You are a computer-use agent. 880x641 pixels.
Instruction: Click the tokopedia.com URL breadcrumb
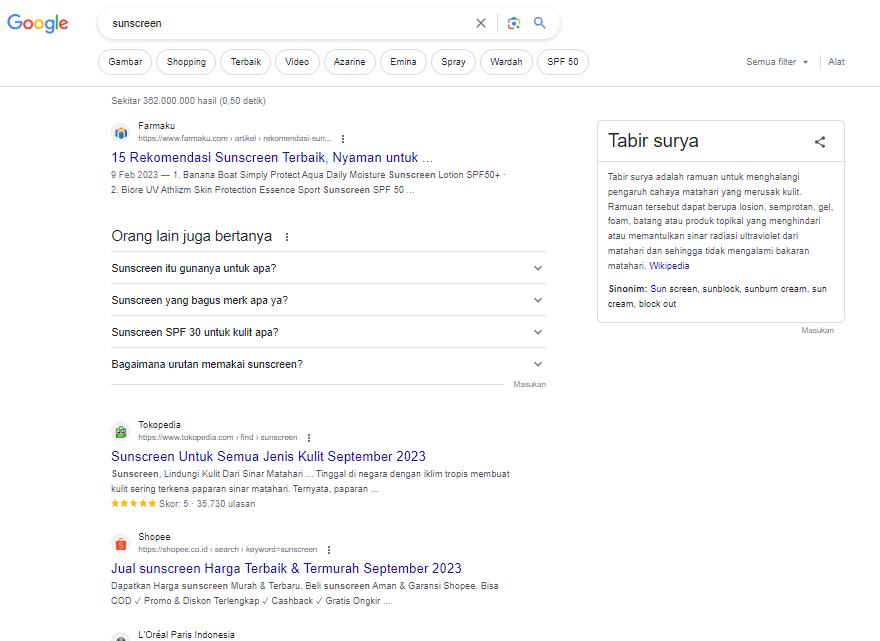click(218, 438)
